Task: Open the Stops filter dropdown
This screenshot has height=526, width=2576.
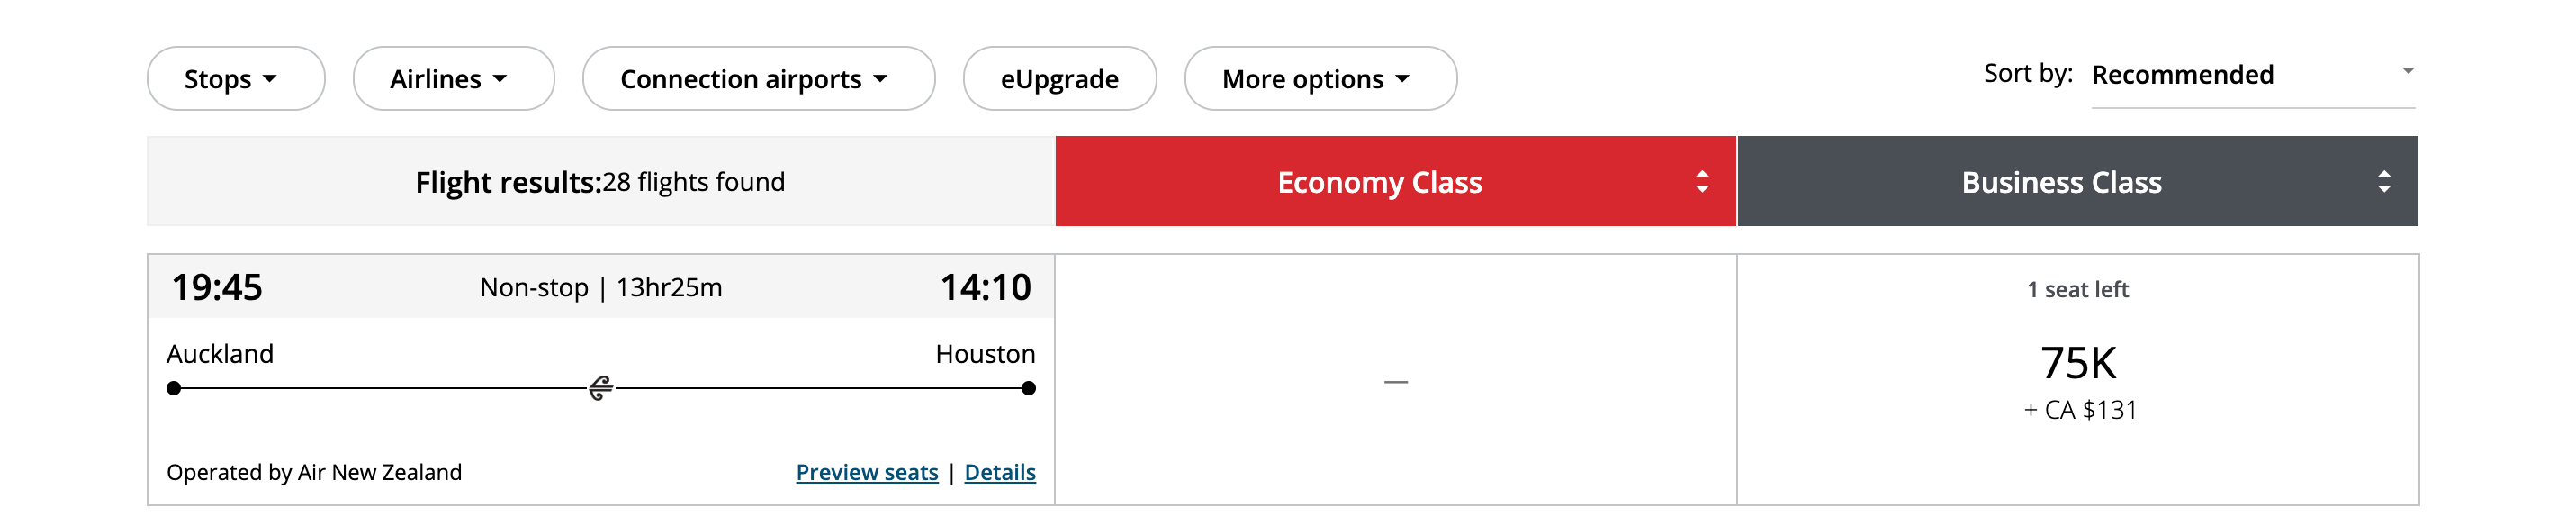Action: pos(235,78)
